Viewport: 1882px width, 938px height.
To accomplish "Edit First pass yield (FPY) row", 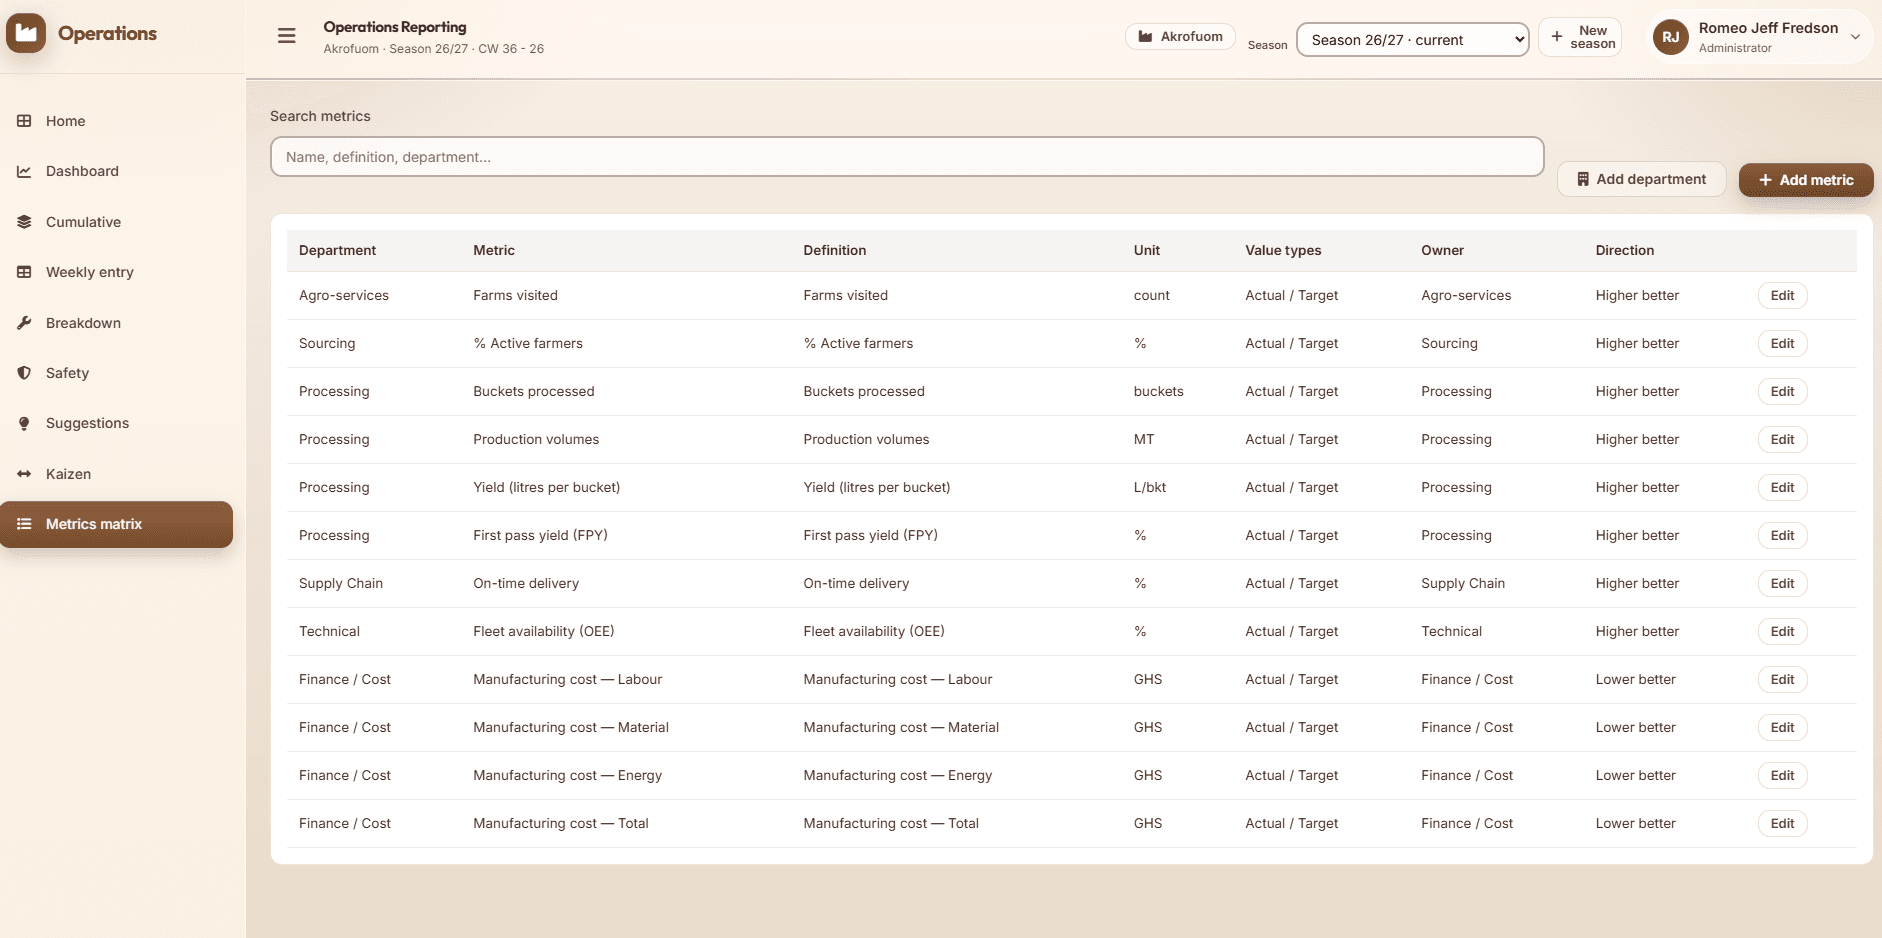I will (1782, 535).
